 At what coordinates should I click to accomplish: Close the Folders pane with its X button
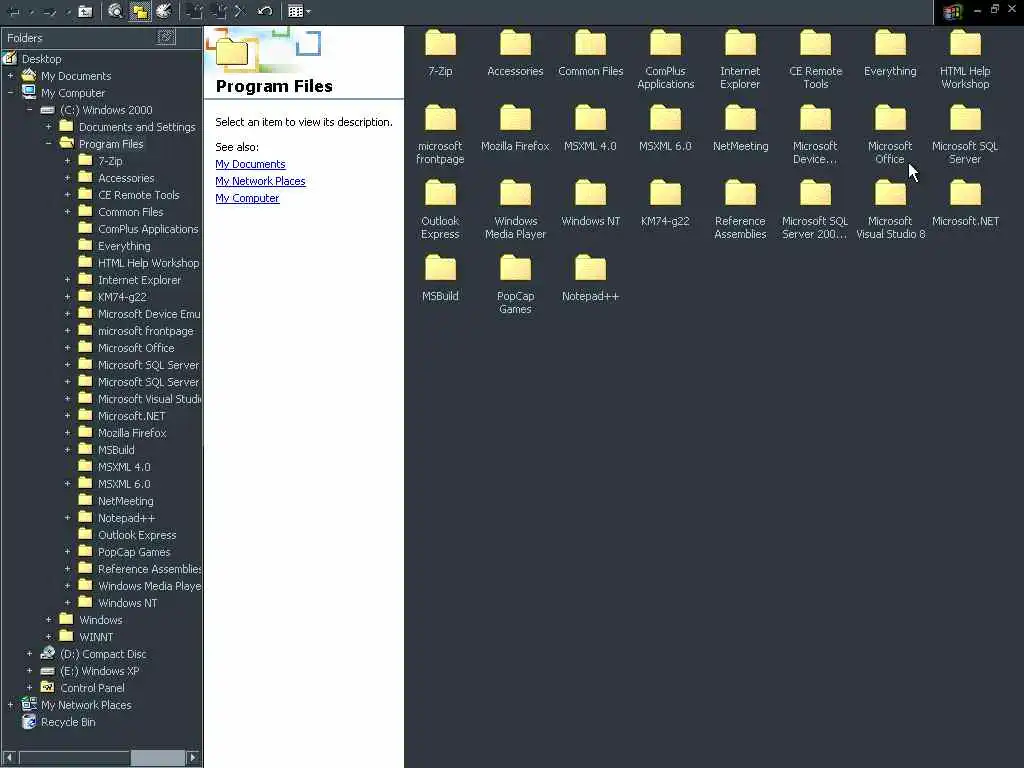(x=167, y=37)
